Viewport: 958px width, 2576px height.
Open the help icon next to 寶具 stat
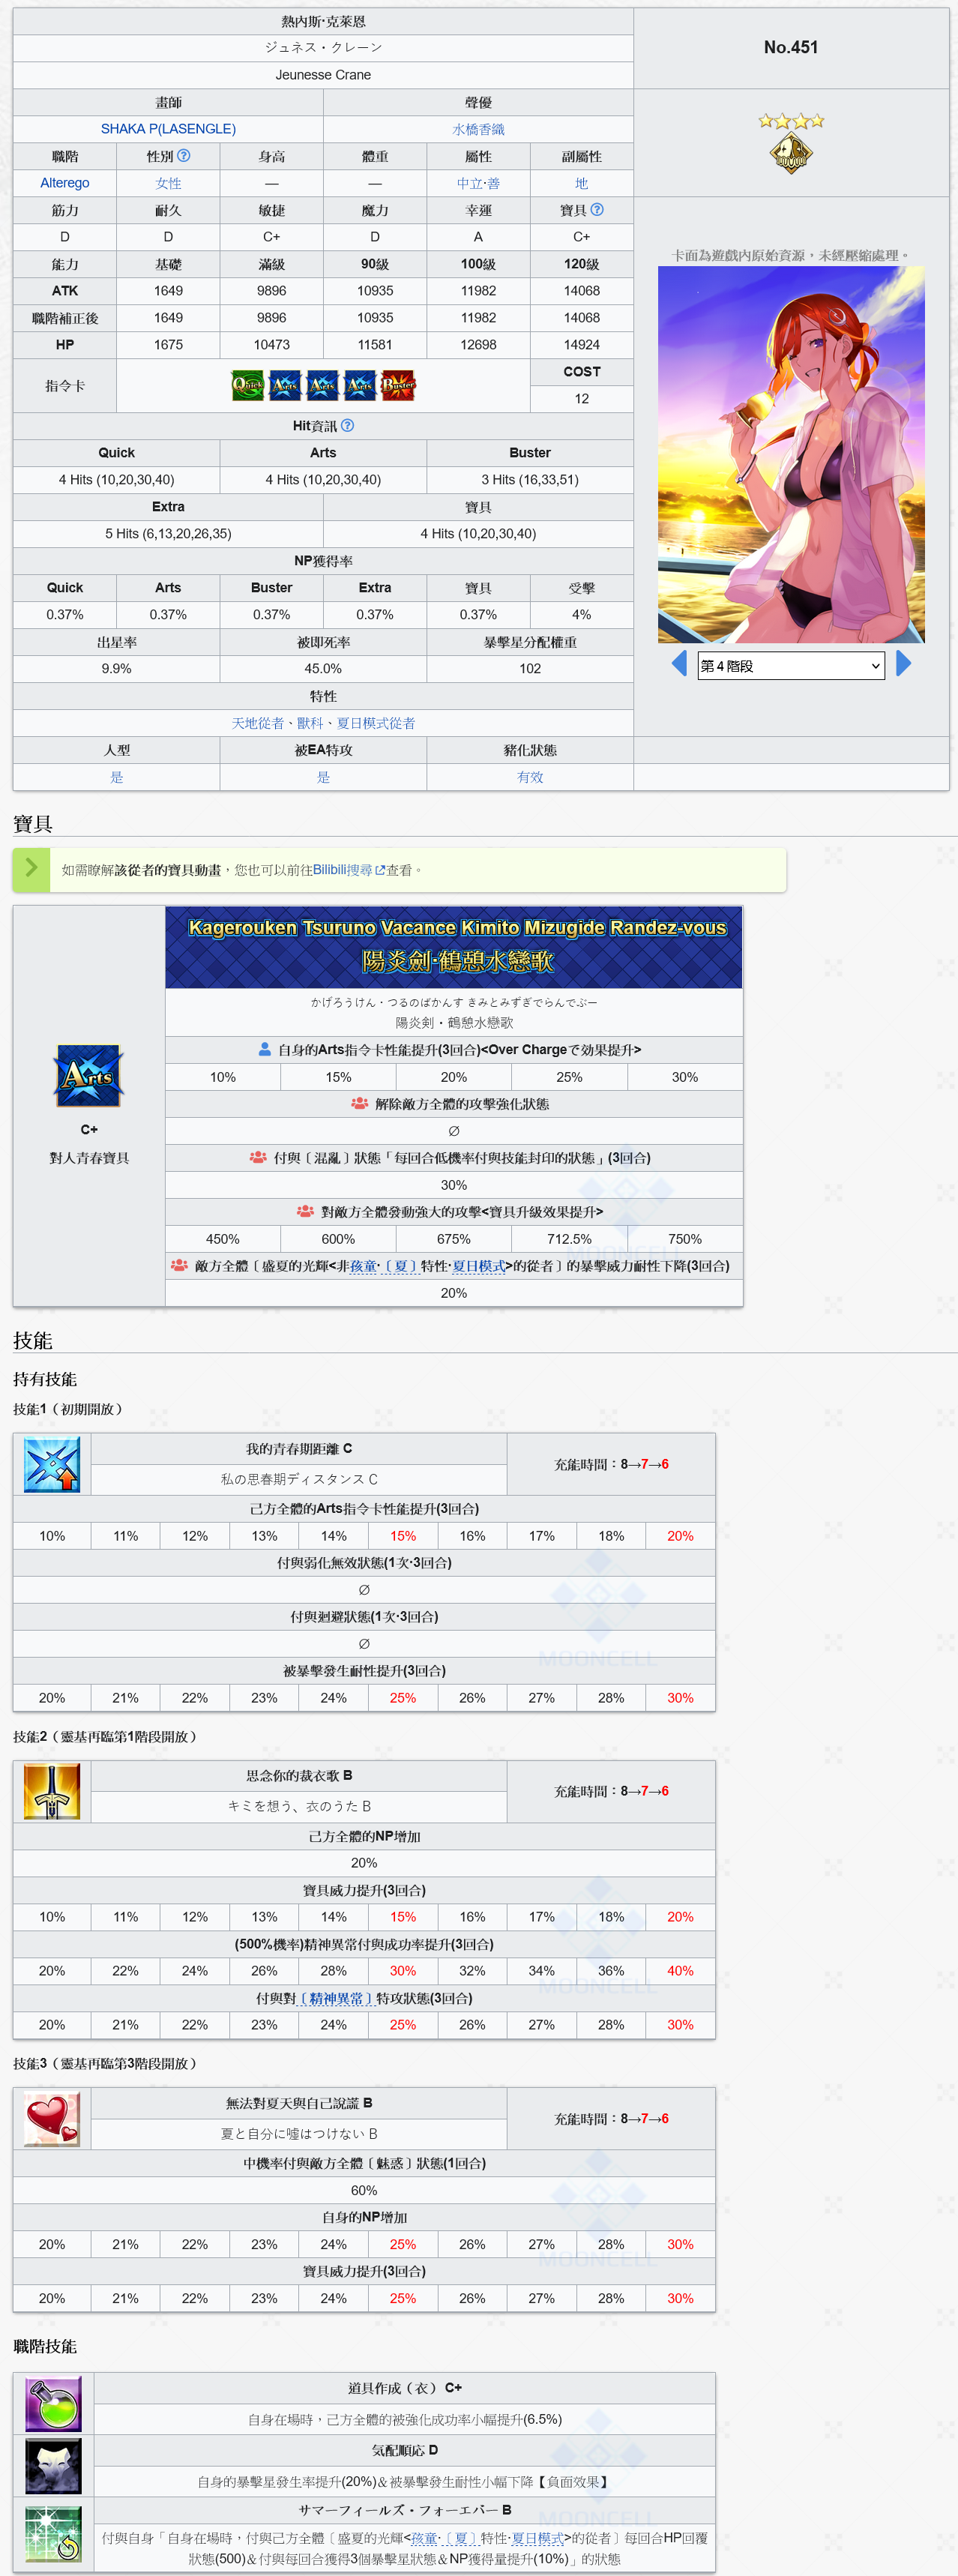click(597, 210)
